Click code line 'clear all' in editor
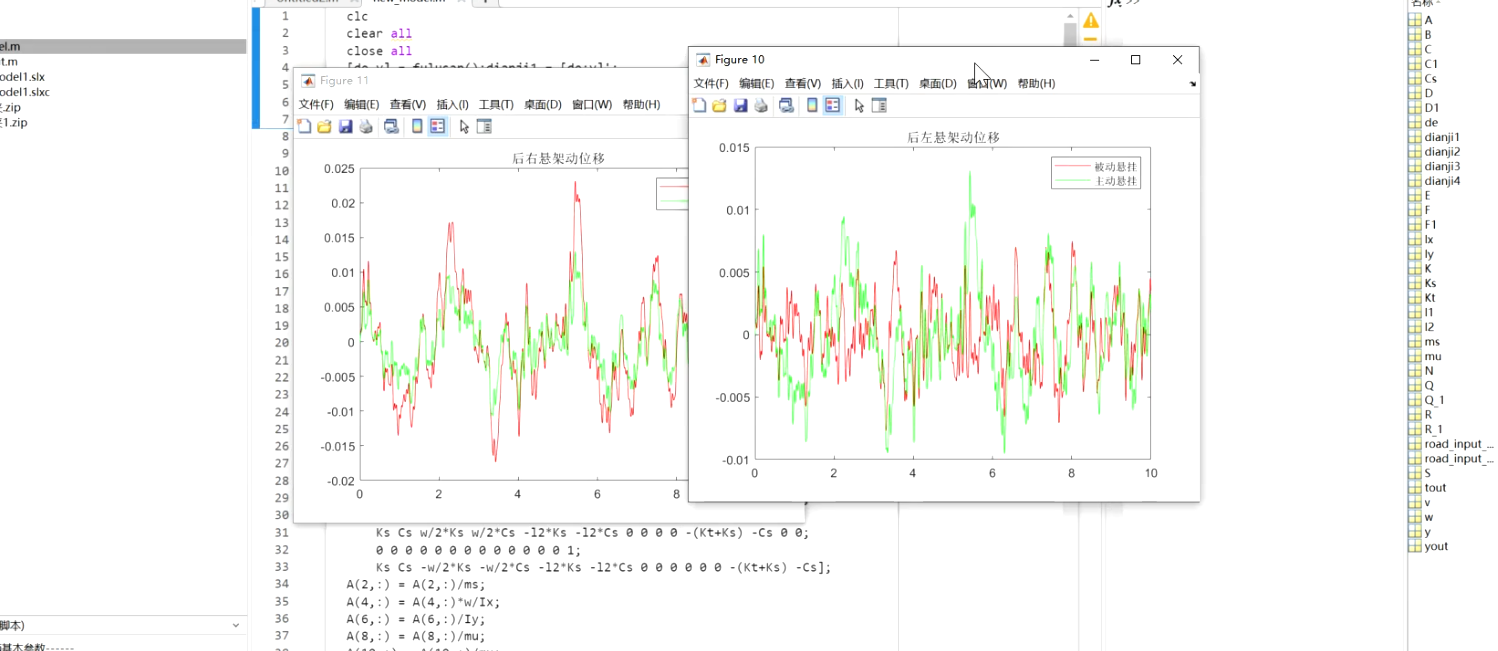The height and width of the screenshot is (651, 1498). [x=379, y=34]
